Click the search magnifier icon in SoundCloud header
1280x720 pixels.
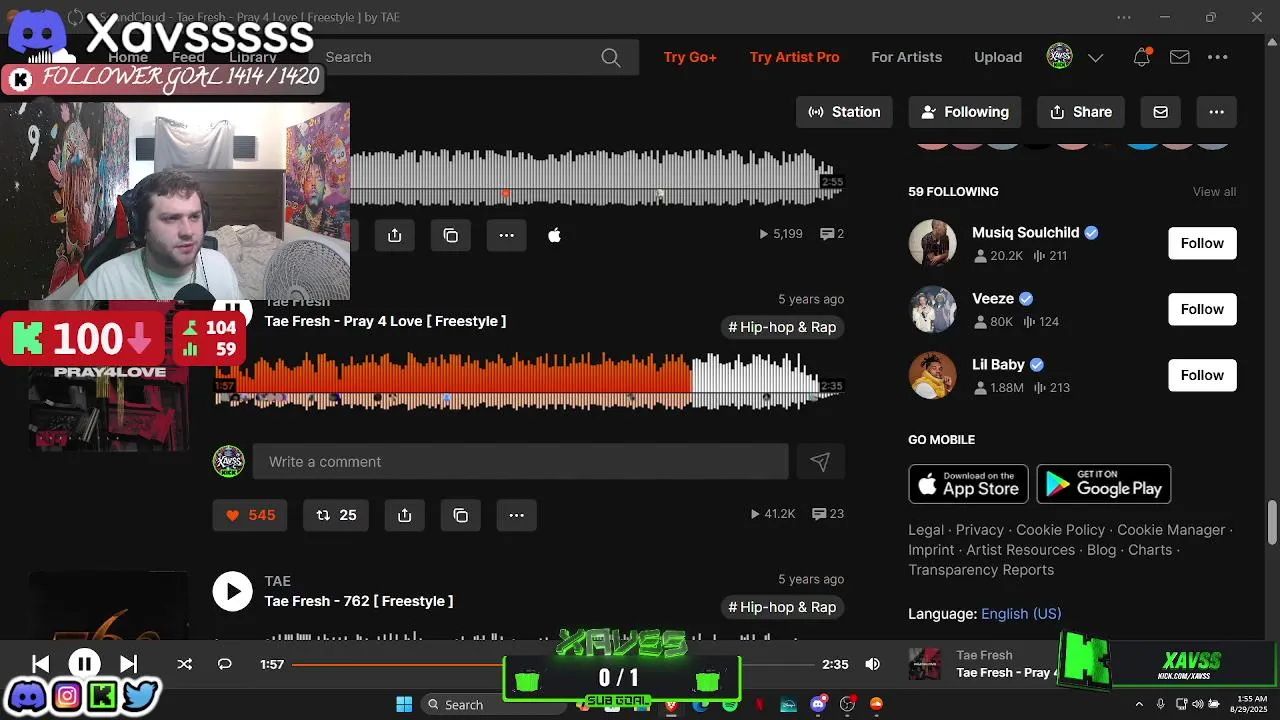(x=611, y=57)
